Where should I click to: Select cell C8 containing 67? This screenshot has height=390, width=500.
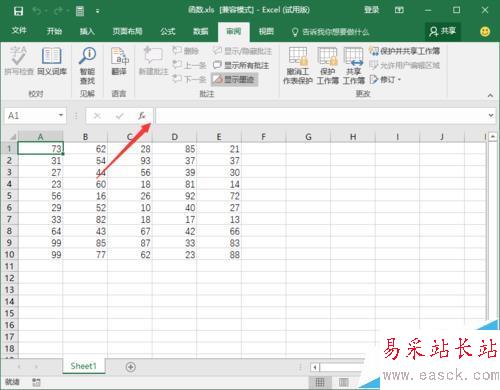pyautogui.click(x=130, y=231)
